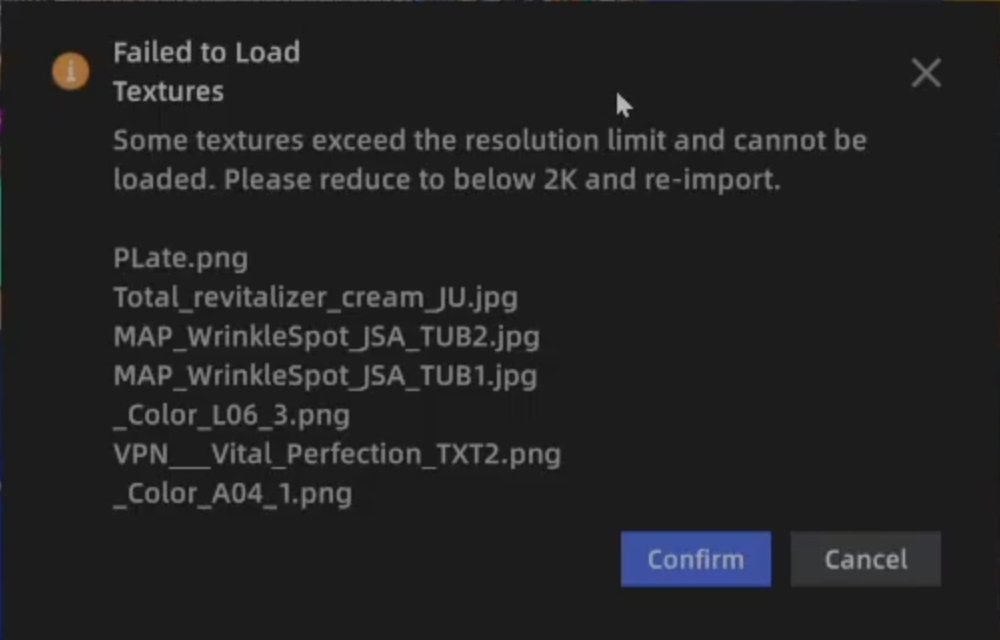Screen dimensions: 1000x640
Task: Cancel the texture warning dialog
Action: coord(865,559)
